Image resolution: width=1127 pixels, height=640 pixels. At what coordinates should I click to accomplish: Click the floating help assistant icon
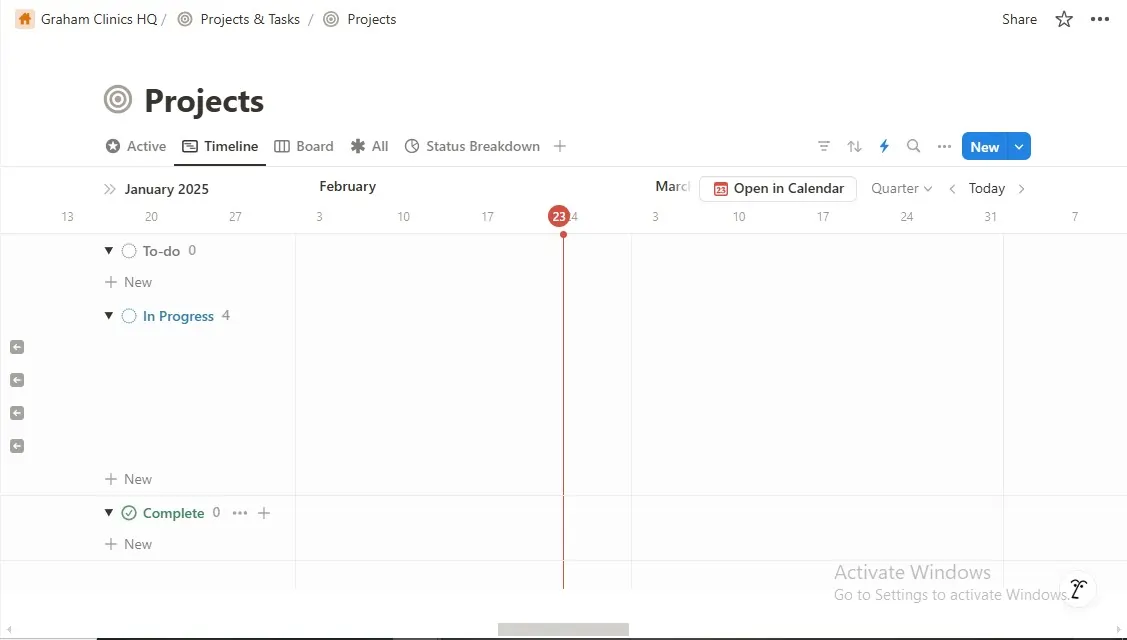(x=1077, y=589)
